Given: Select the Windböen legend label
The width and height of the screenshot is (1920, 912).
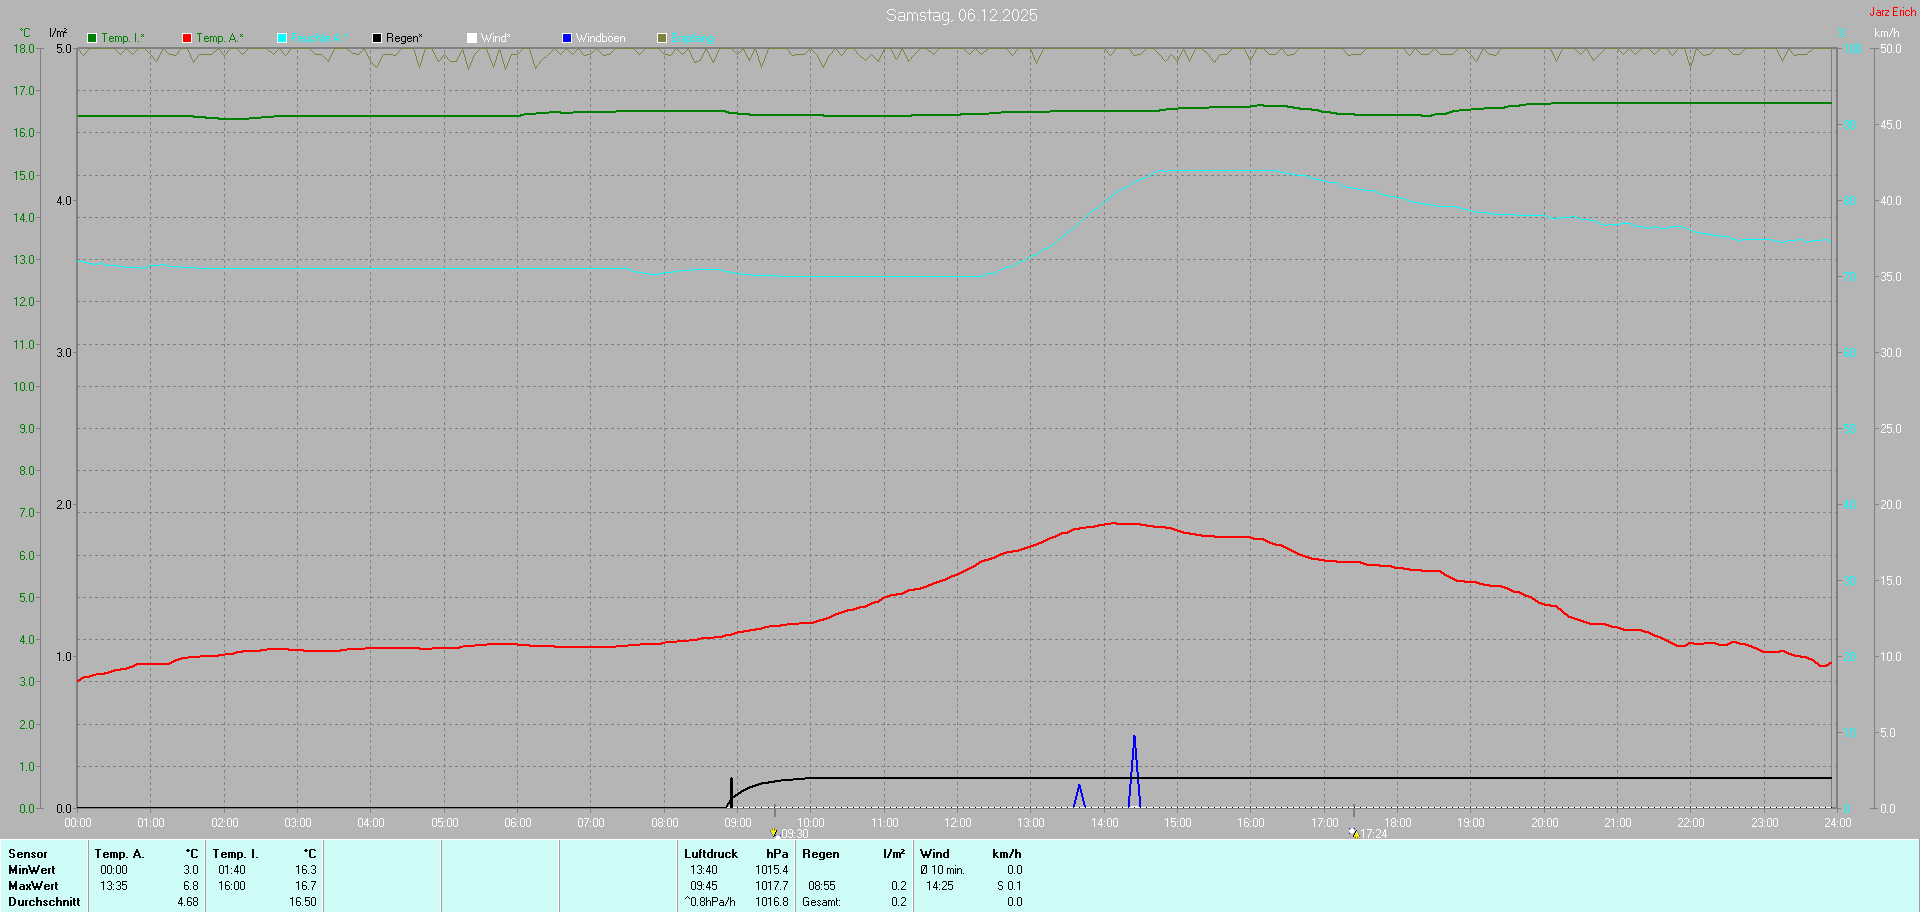Looking at the screenshot, I should point(600,38).
